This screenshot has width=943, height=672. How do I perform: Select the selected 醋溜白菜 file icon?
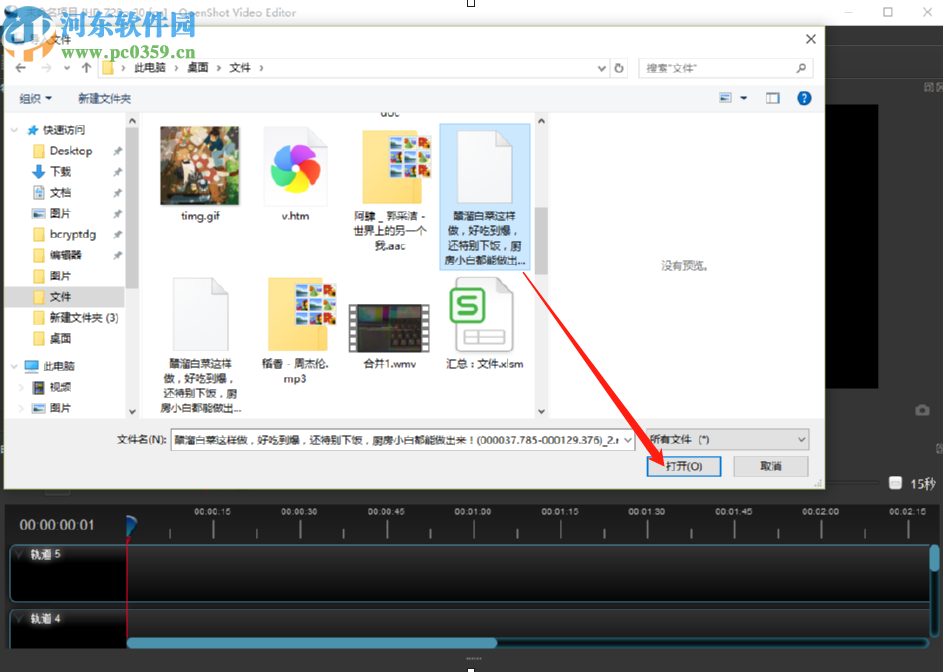click(485, 196)
